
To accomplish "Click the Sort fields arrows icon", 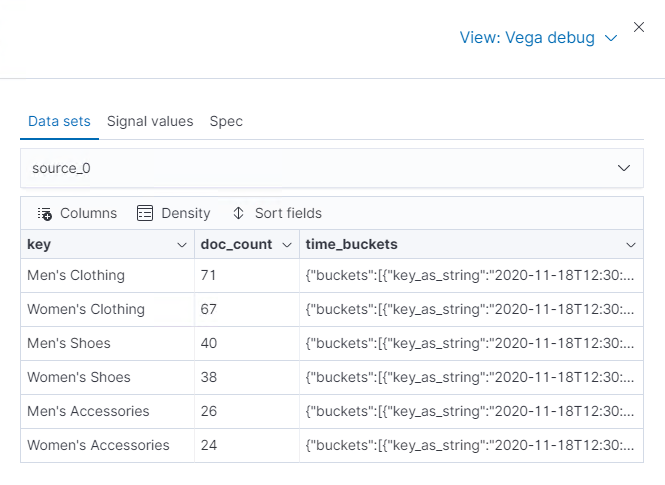I will click(238, 213).
